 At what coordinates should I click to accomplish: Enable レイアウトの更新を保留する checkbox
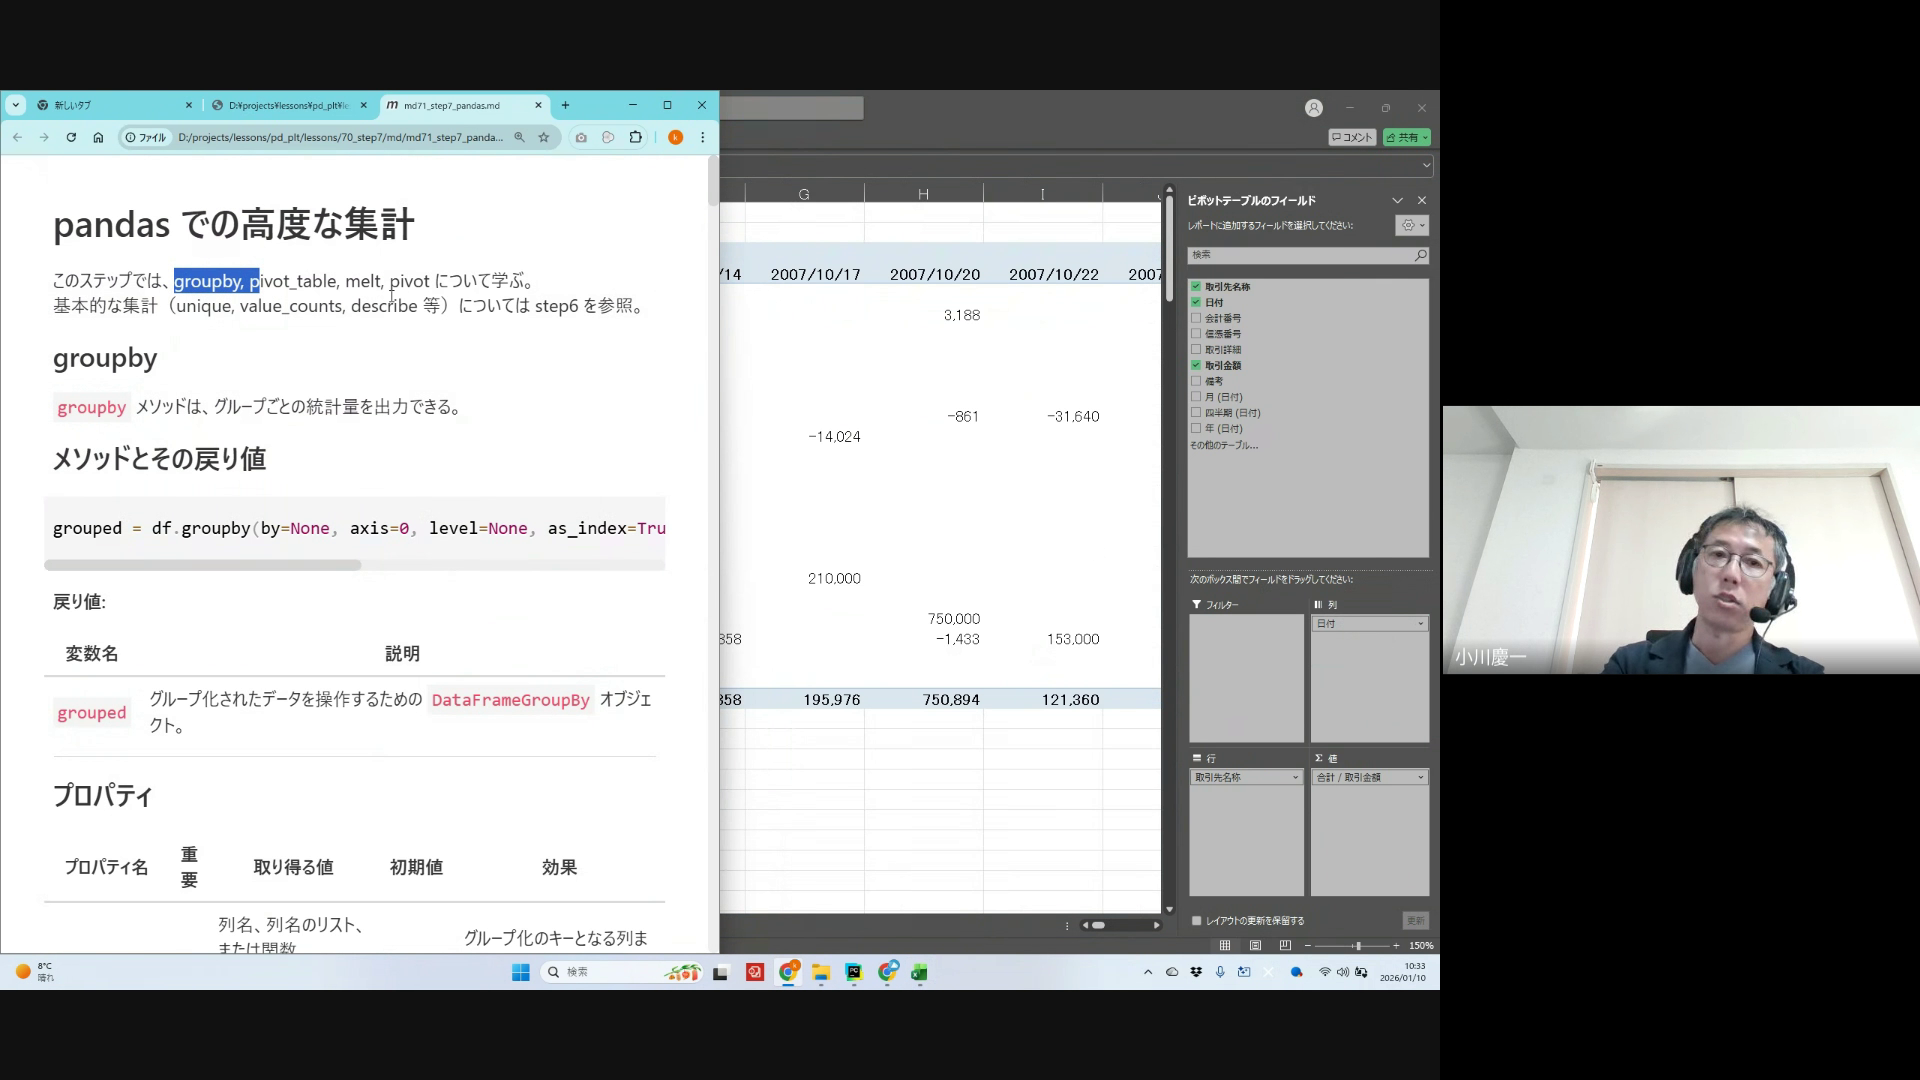point(1197,921)
